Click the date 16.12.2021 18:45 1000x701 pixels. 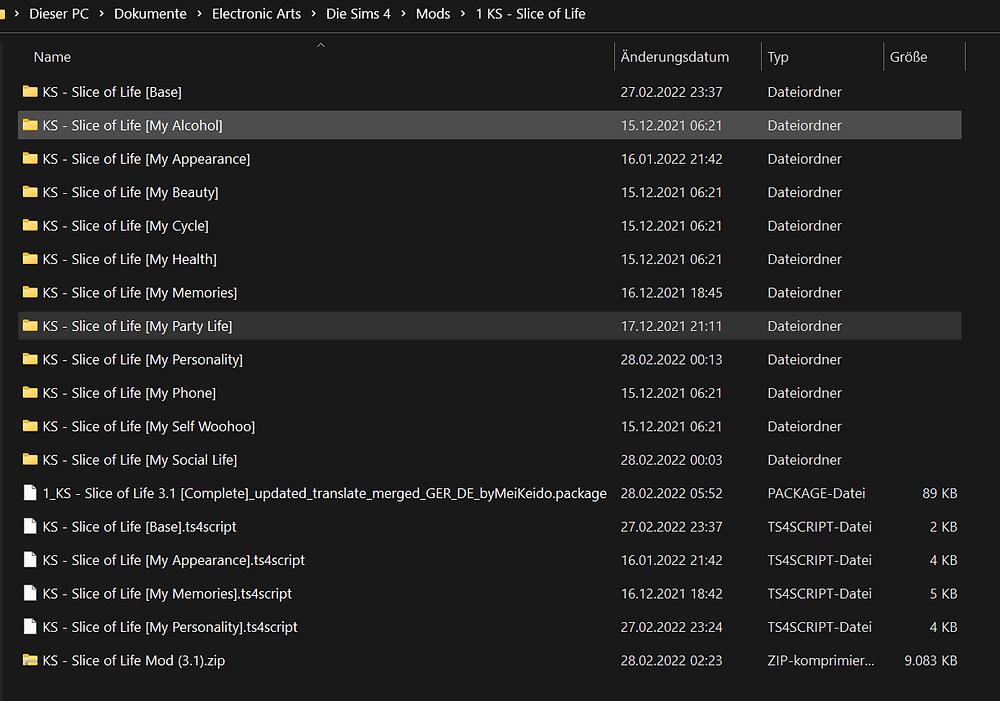click(x=672, y=293)
